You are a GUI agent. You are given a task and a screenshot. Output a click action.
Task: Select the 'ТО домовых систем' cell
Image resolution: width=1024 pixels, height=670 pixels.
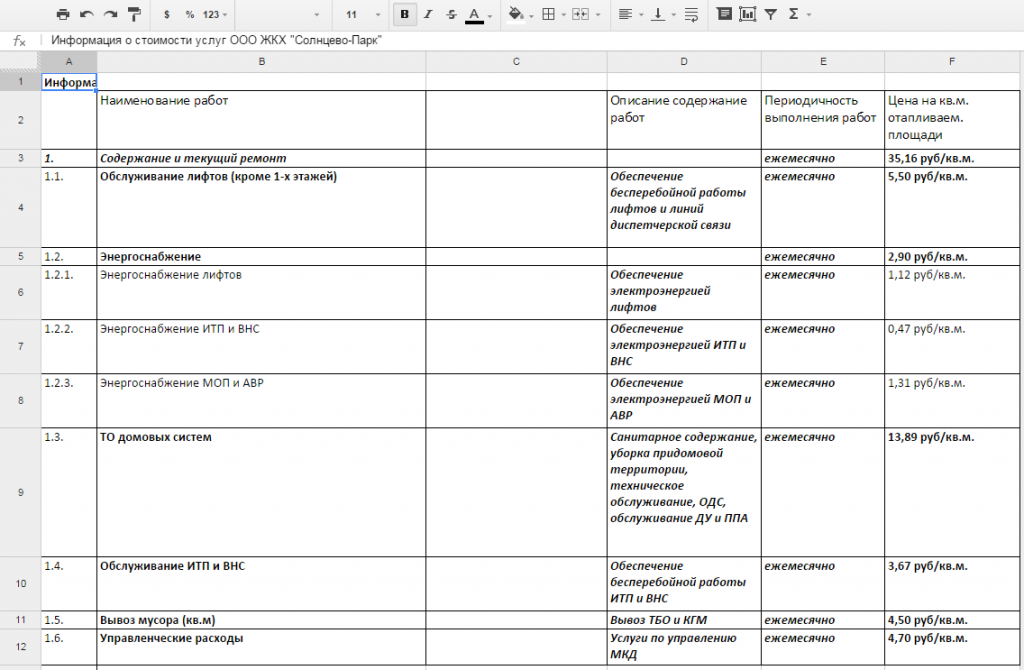(261, 492)
